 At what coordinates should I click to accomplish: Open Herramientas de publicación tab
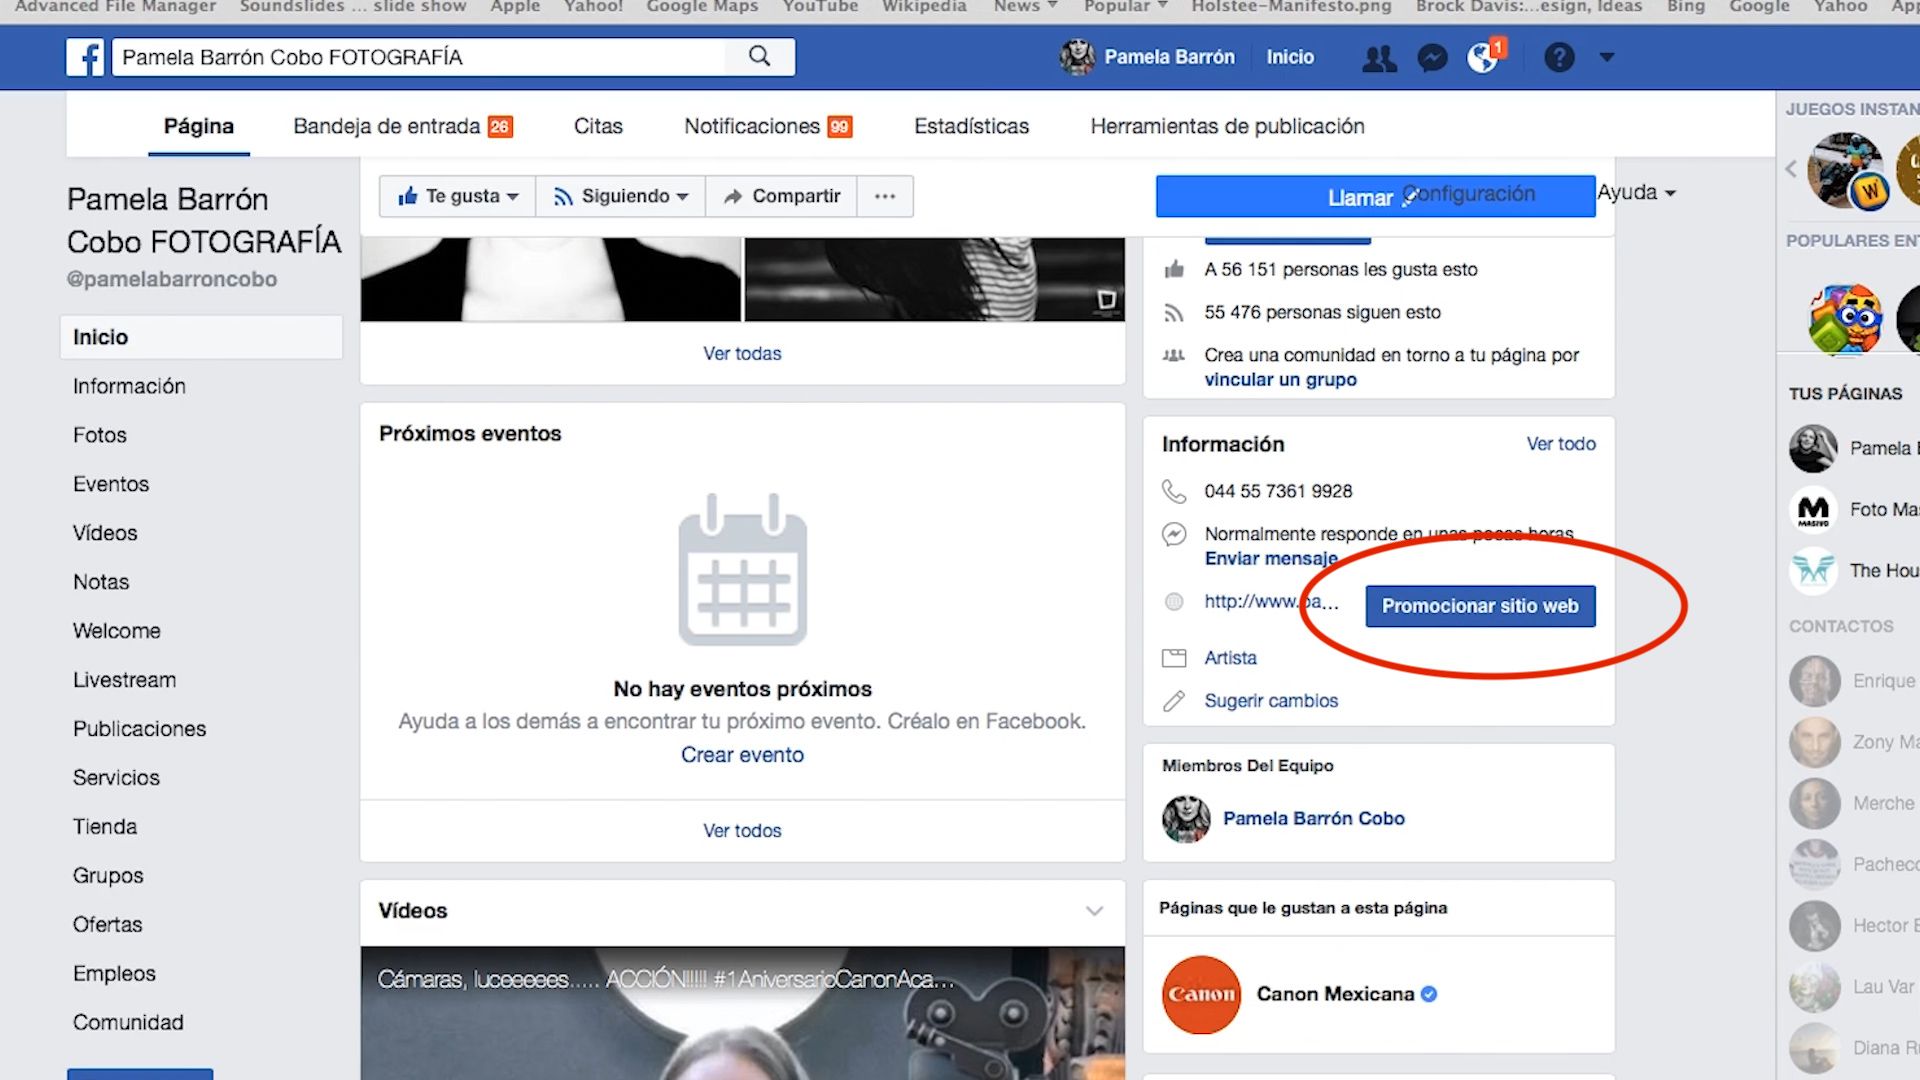(x=1227, y=126)
